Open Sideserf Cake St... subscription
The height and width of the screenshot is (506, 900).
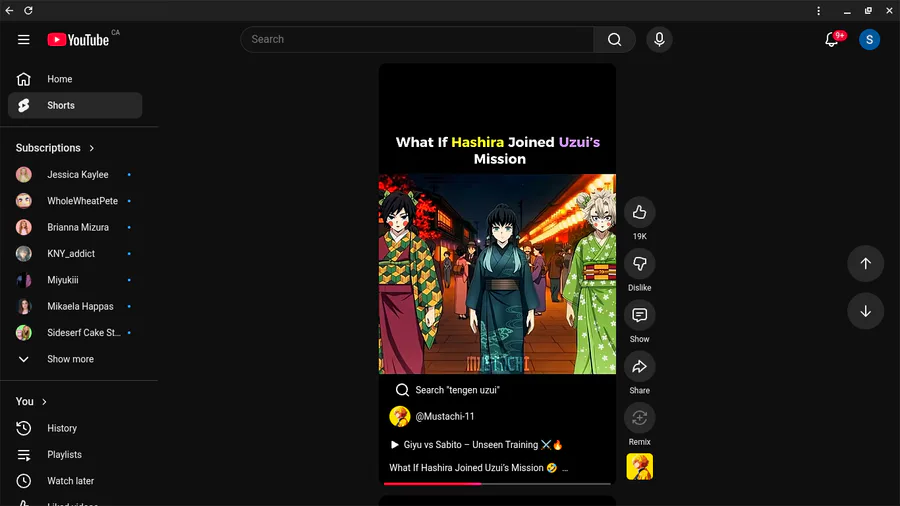pos(75,333)
